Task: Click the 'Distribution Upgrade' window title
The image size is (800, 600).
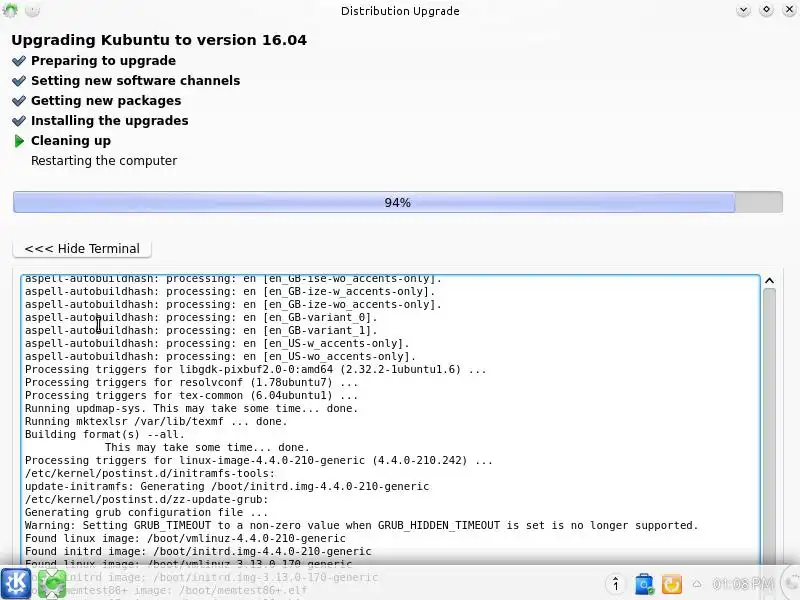Action: pos(400,11)
